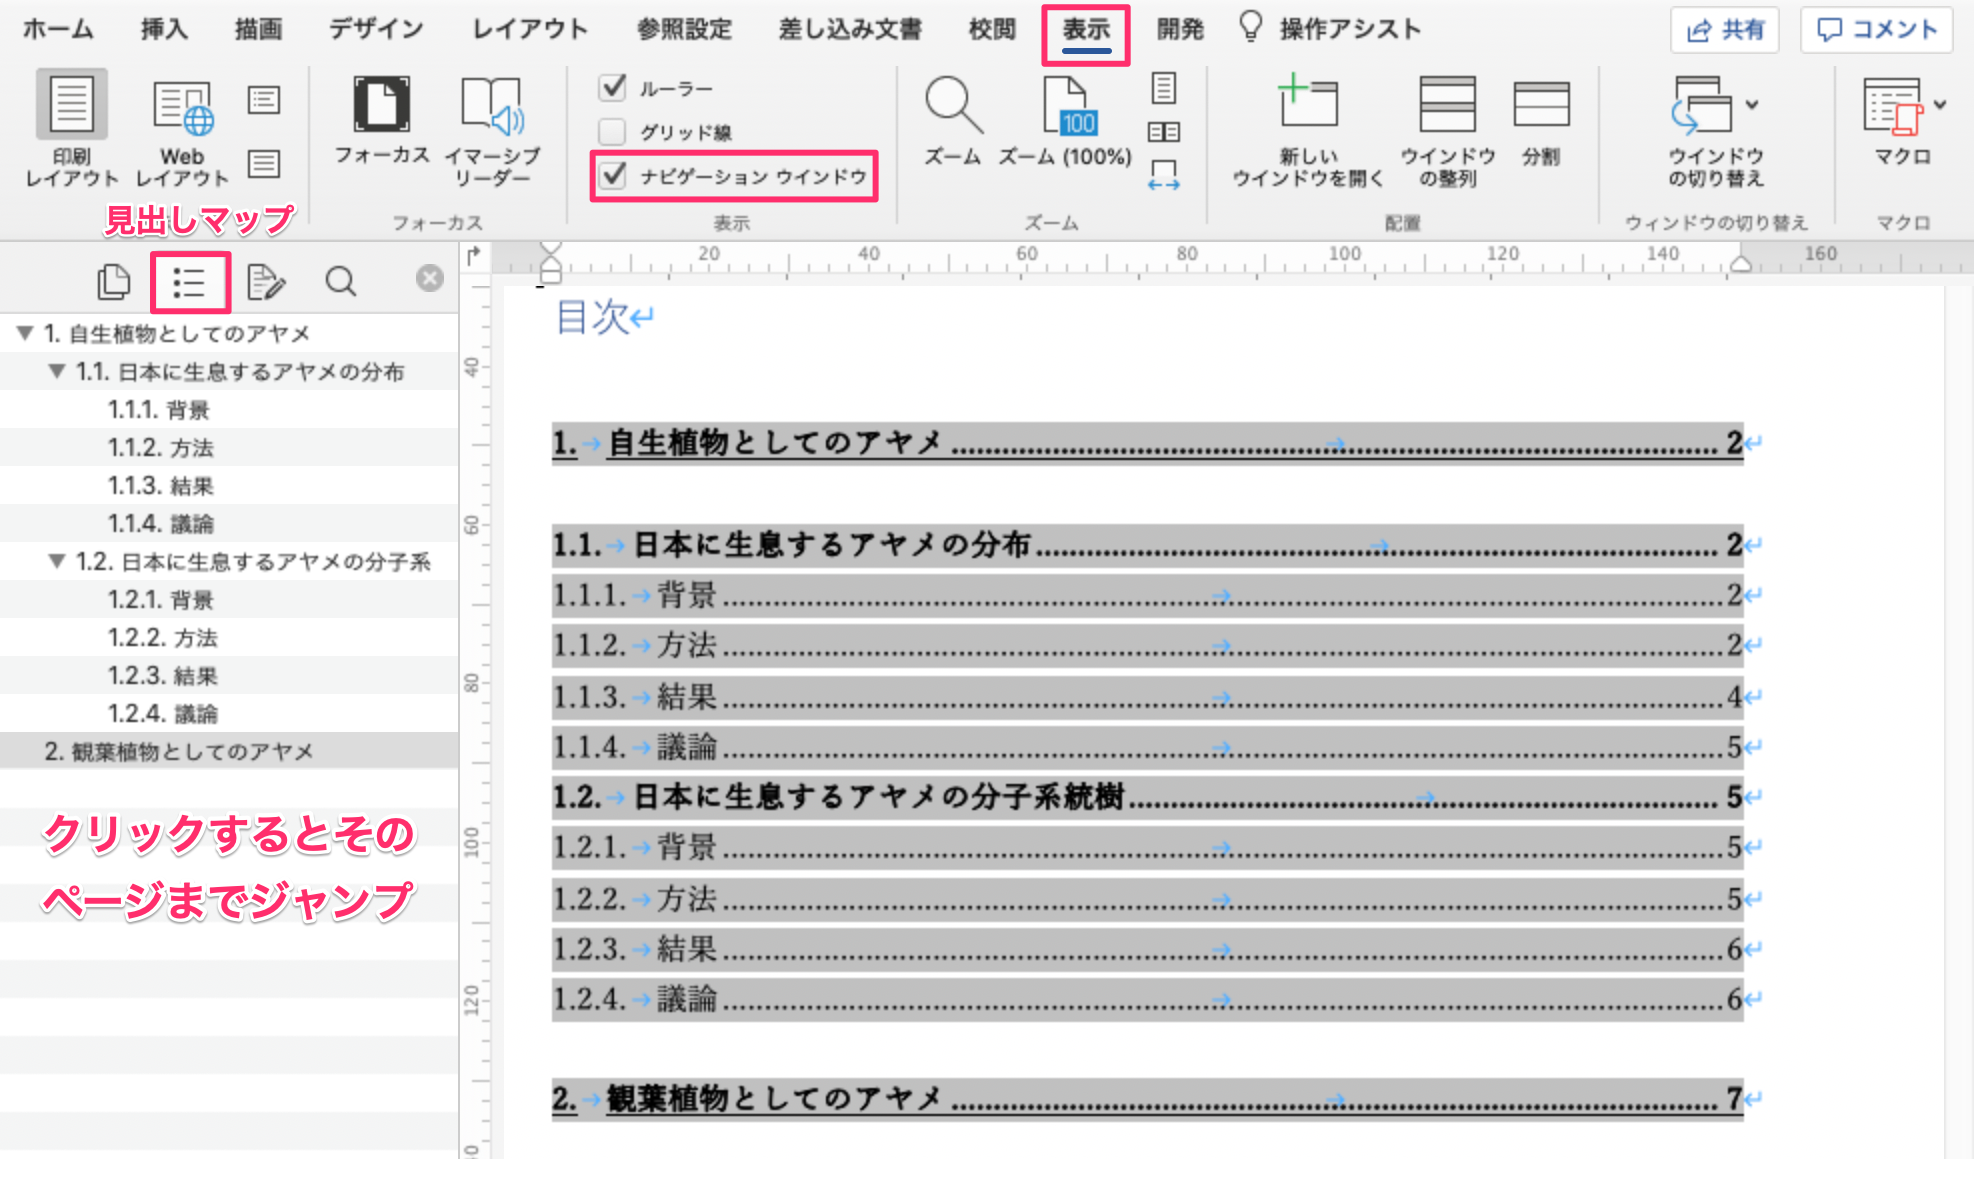Disable the ルーラー checkbox
This screenshot has height=1200, width=1974.
[611, 88]
